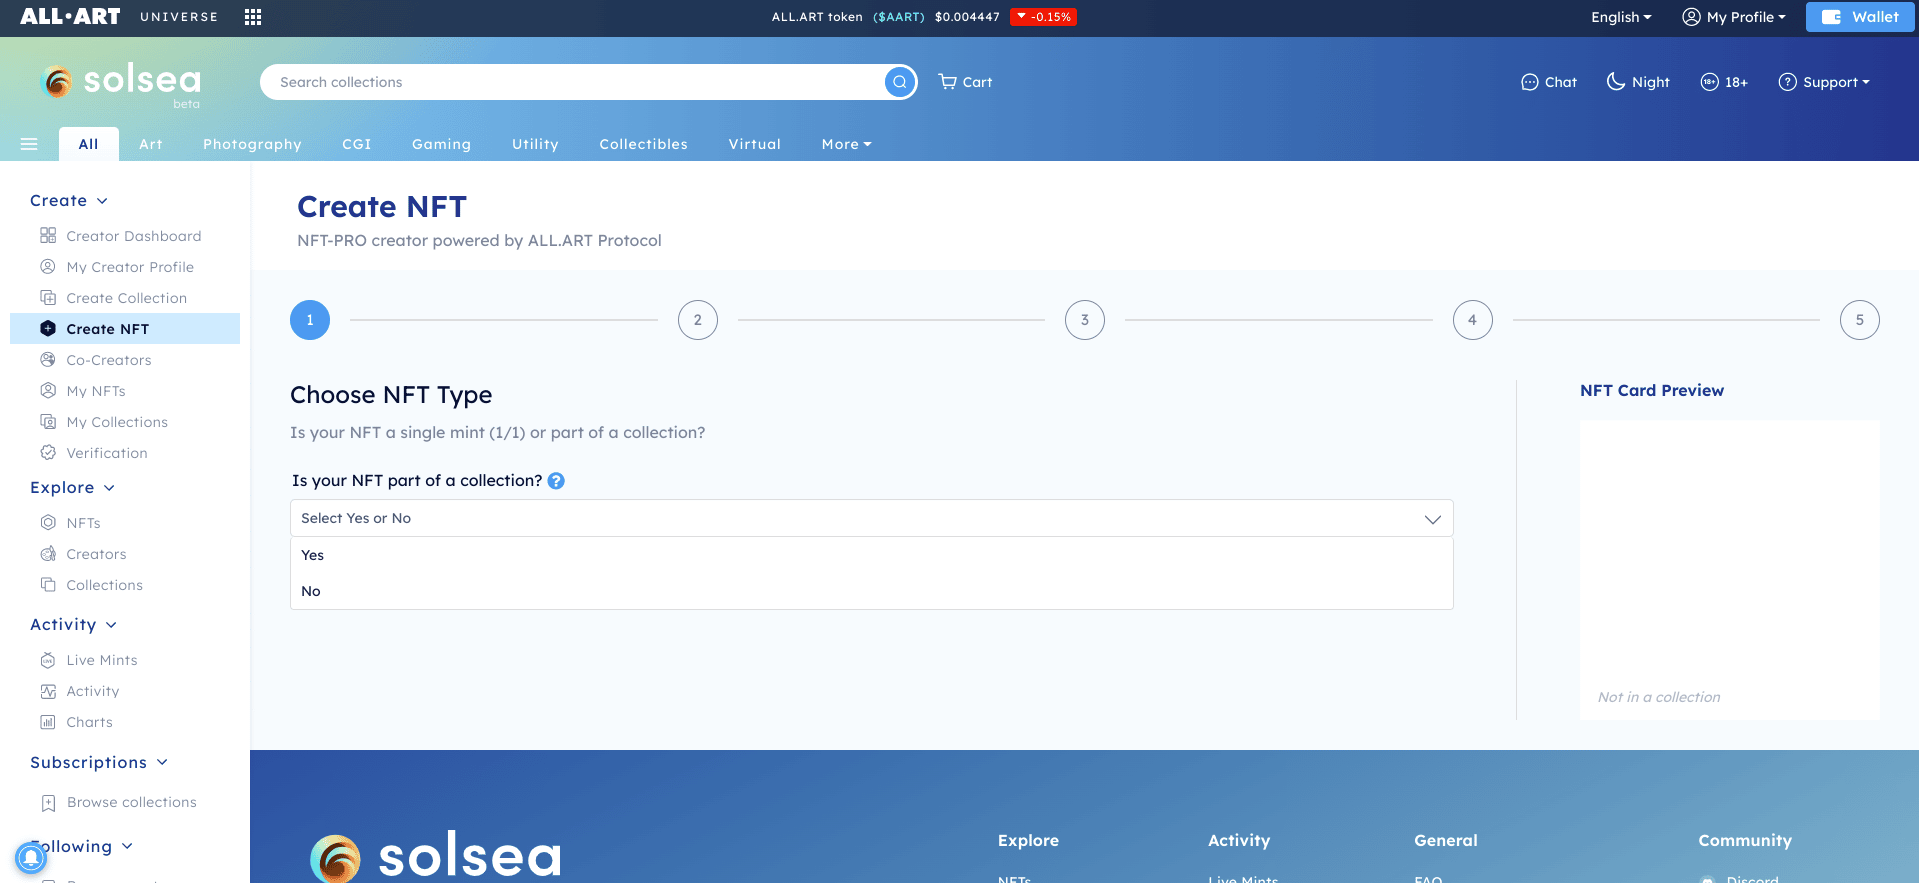Click the My Collections icon
1919x883 pixels.
click(48, 422)
